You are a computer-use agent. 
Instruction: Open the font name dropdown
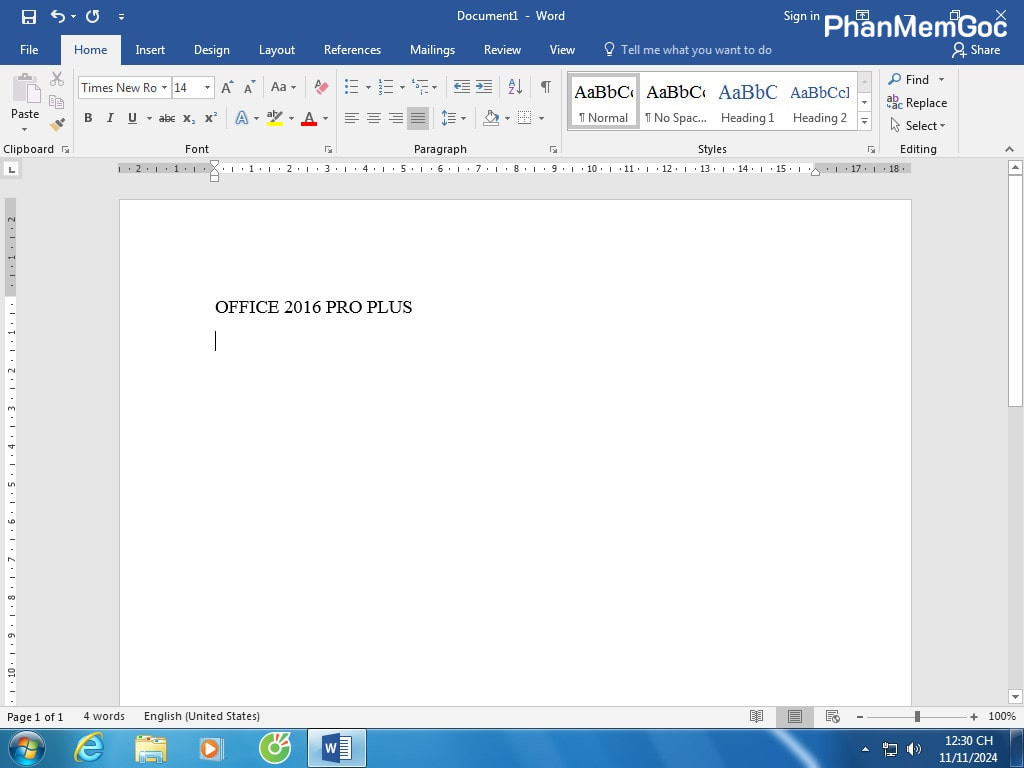pyautogui.click(x=164, y=88)
